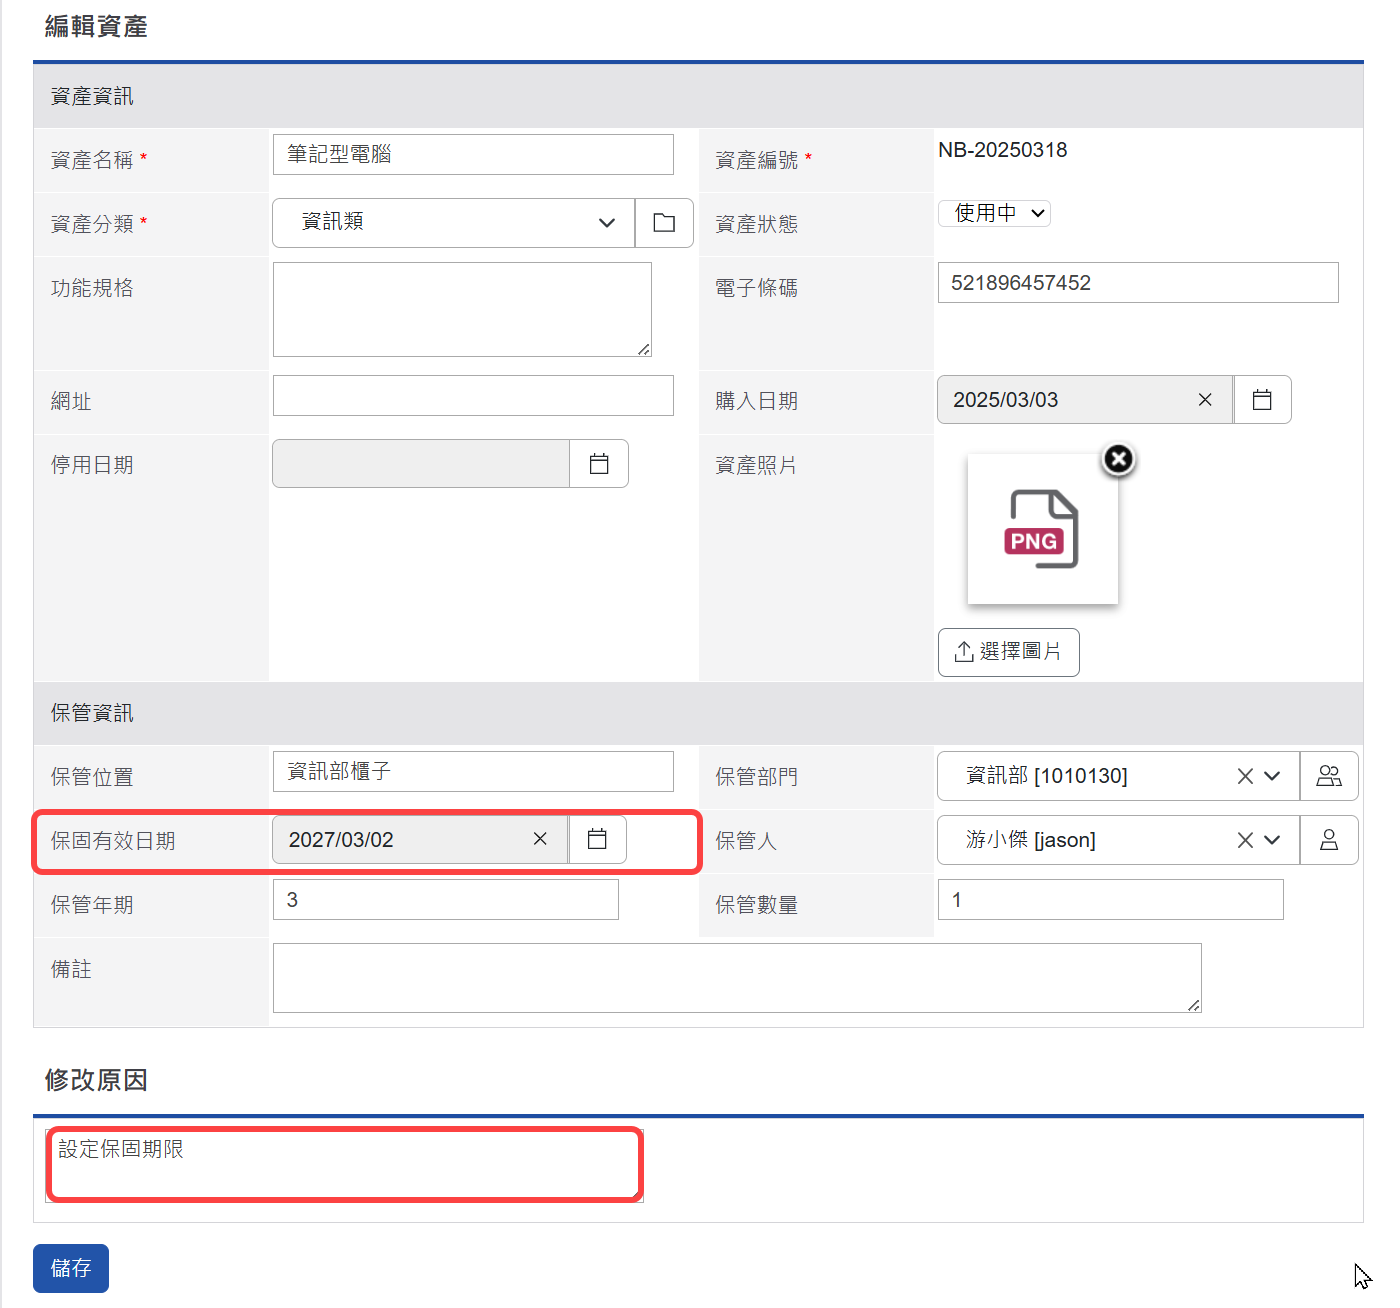Open the category folder browser for 資產分類
Viewport: 1400px width, 1308px height.
(x=663, y=222)
